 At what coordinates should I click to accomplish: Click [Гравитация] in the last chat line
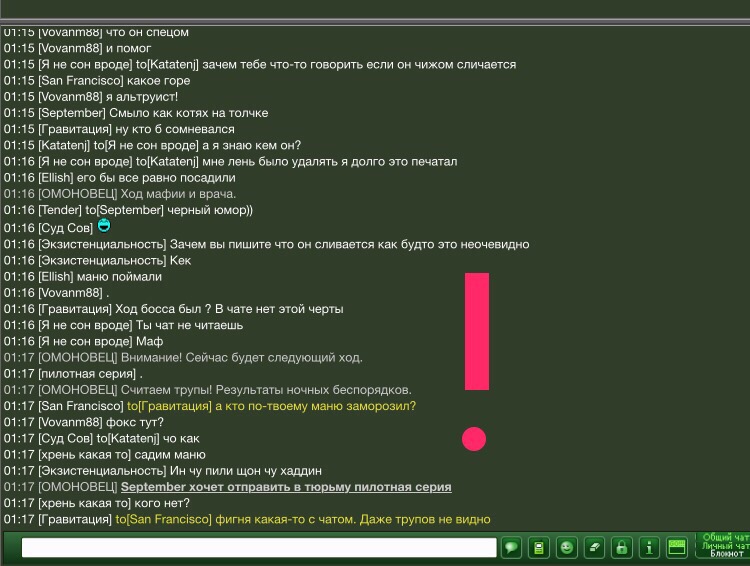(x=74, y=520)
